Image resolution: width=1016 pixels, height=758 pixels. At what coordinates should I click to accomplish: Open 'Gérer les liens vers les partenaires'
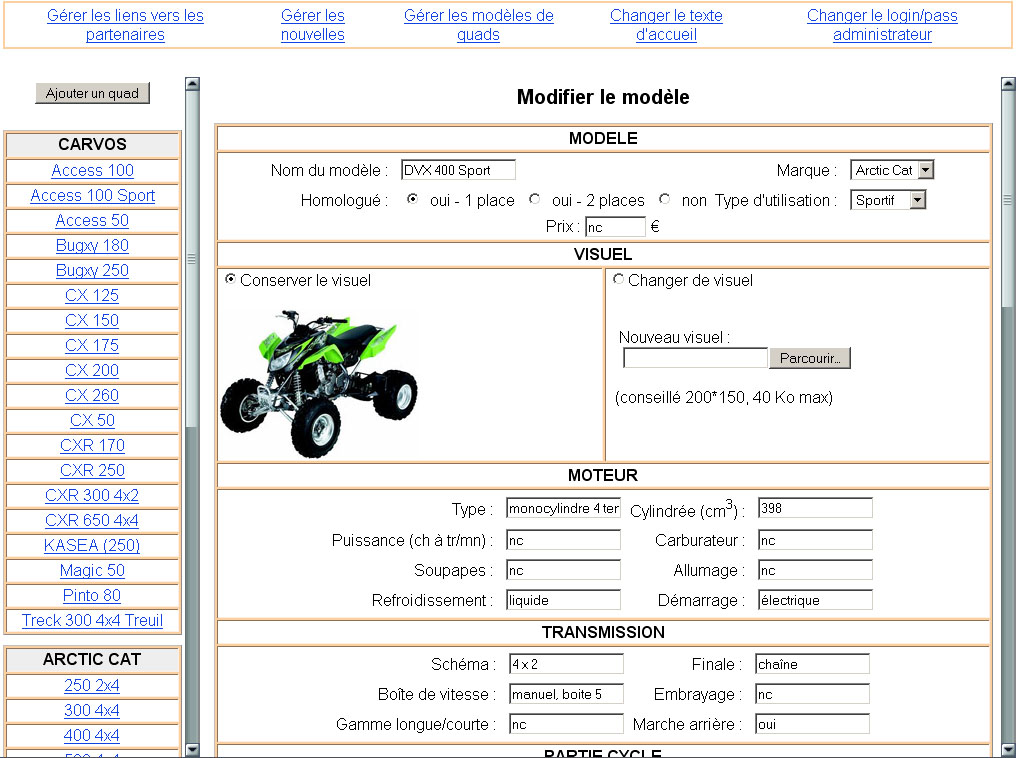(x=125, y=25)
